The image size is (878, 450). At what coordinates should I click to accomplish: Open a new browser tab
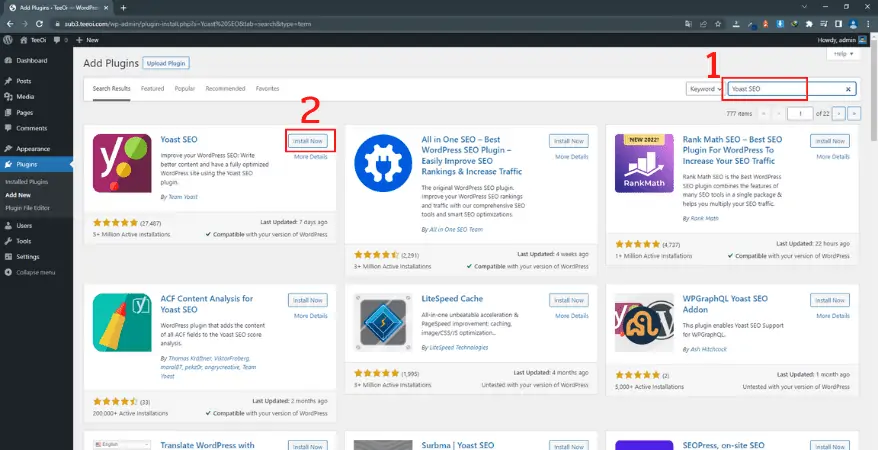tap(124, 8)
